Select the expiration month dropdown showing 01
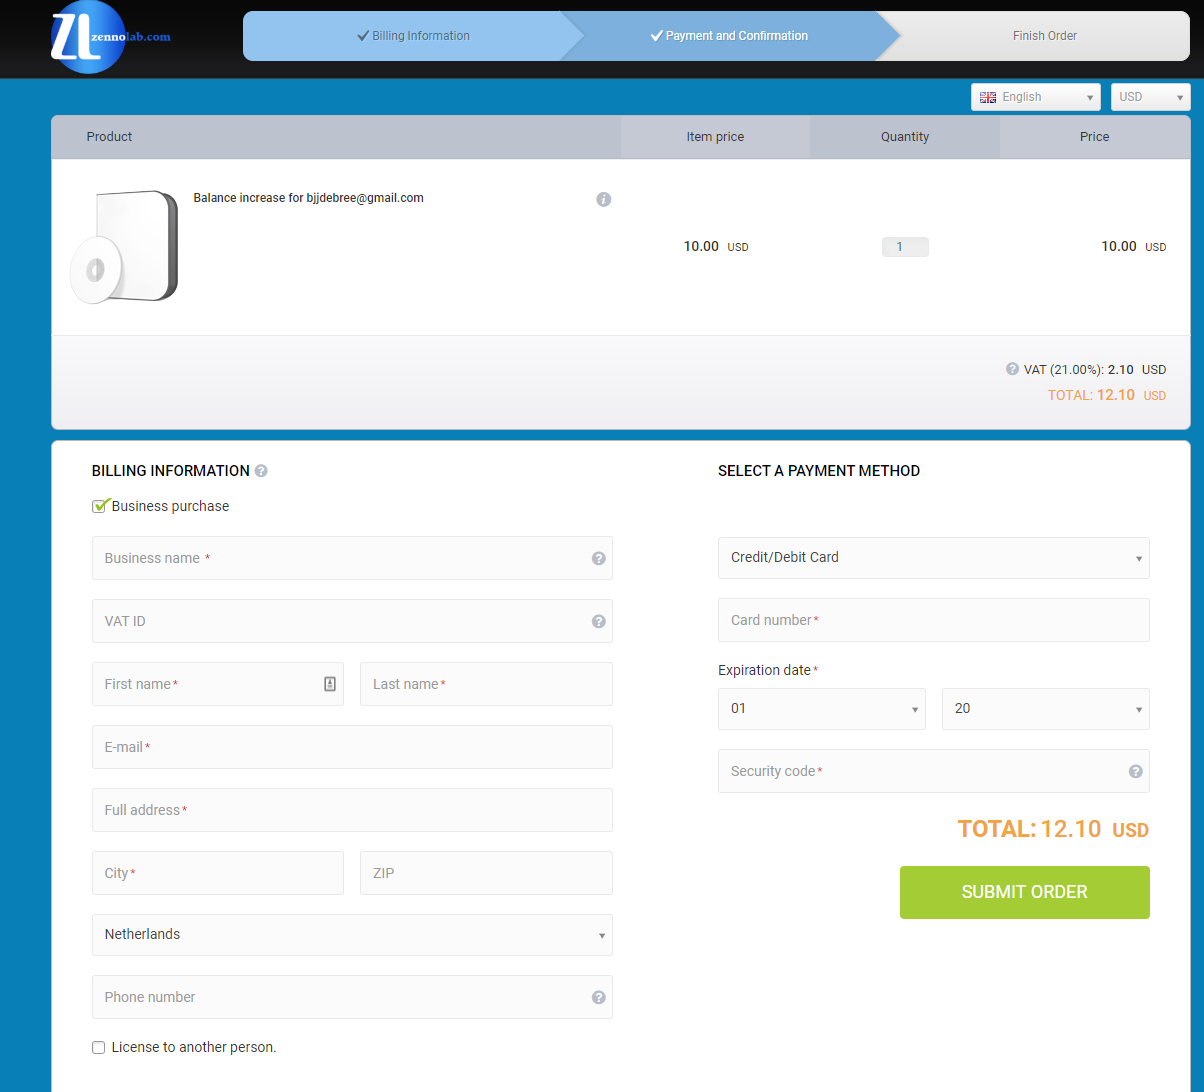 coord(822,709)
